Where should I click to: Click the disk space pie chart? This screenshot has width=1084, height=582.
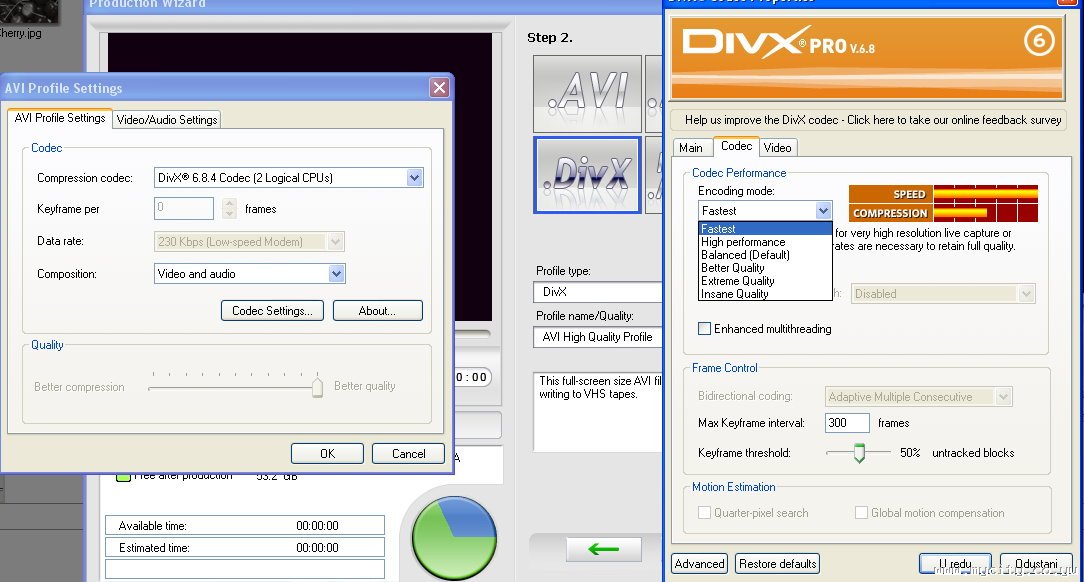pyautogui.click(x=454, y=538)
